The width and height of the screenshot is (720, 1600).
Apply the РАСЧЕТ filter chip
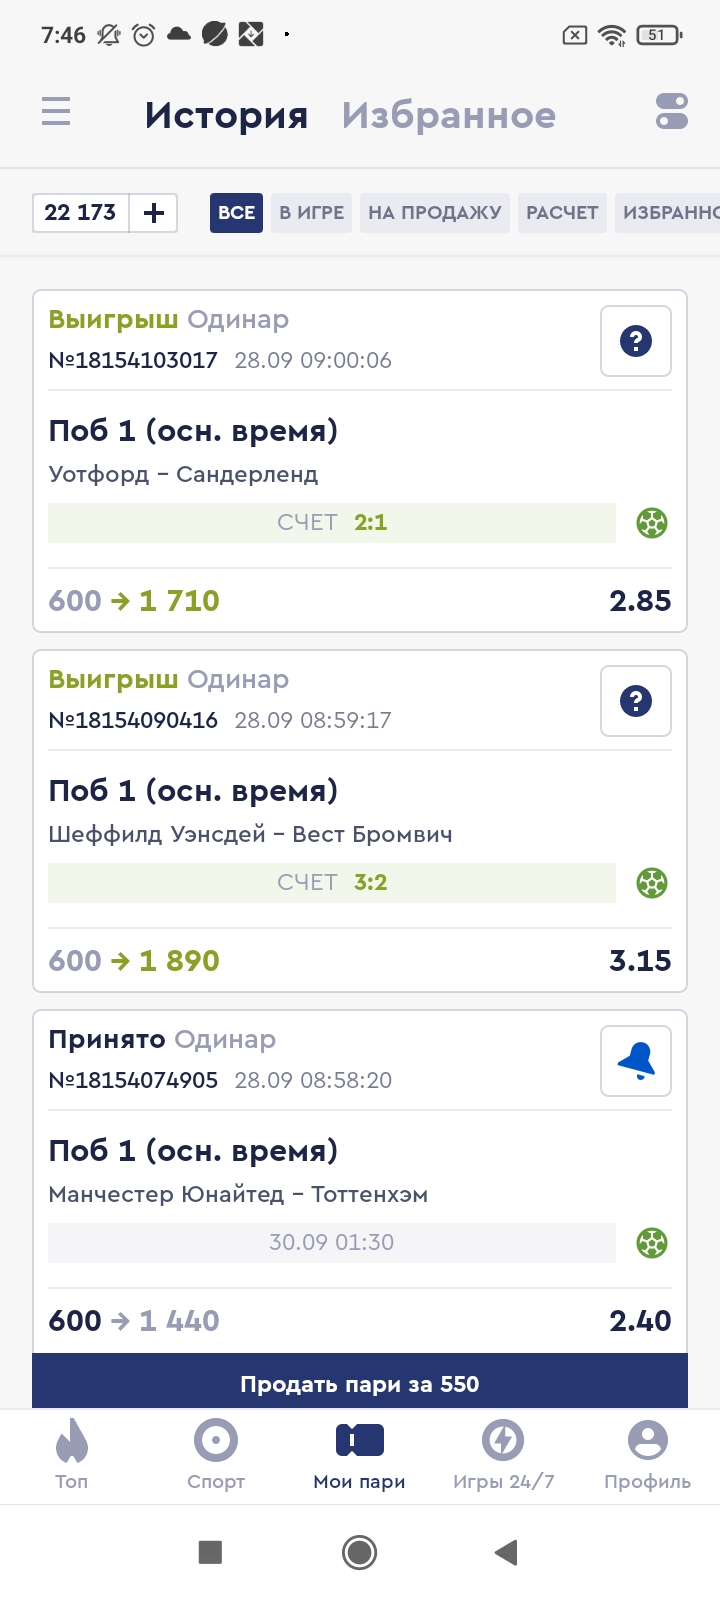(x=562, y=213)
